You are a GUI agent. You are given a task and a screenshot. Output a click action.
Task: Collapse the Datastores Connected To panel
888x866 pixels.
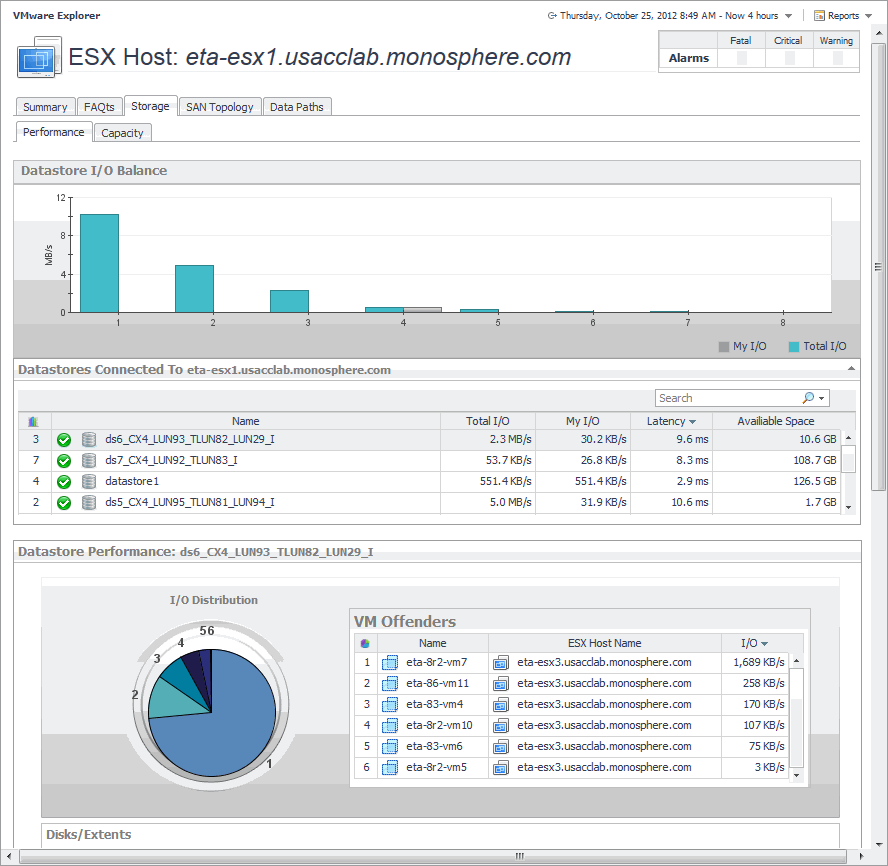pyautogui.click(x=852, y=369)
